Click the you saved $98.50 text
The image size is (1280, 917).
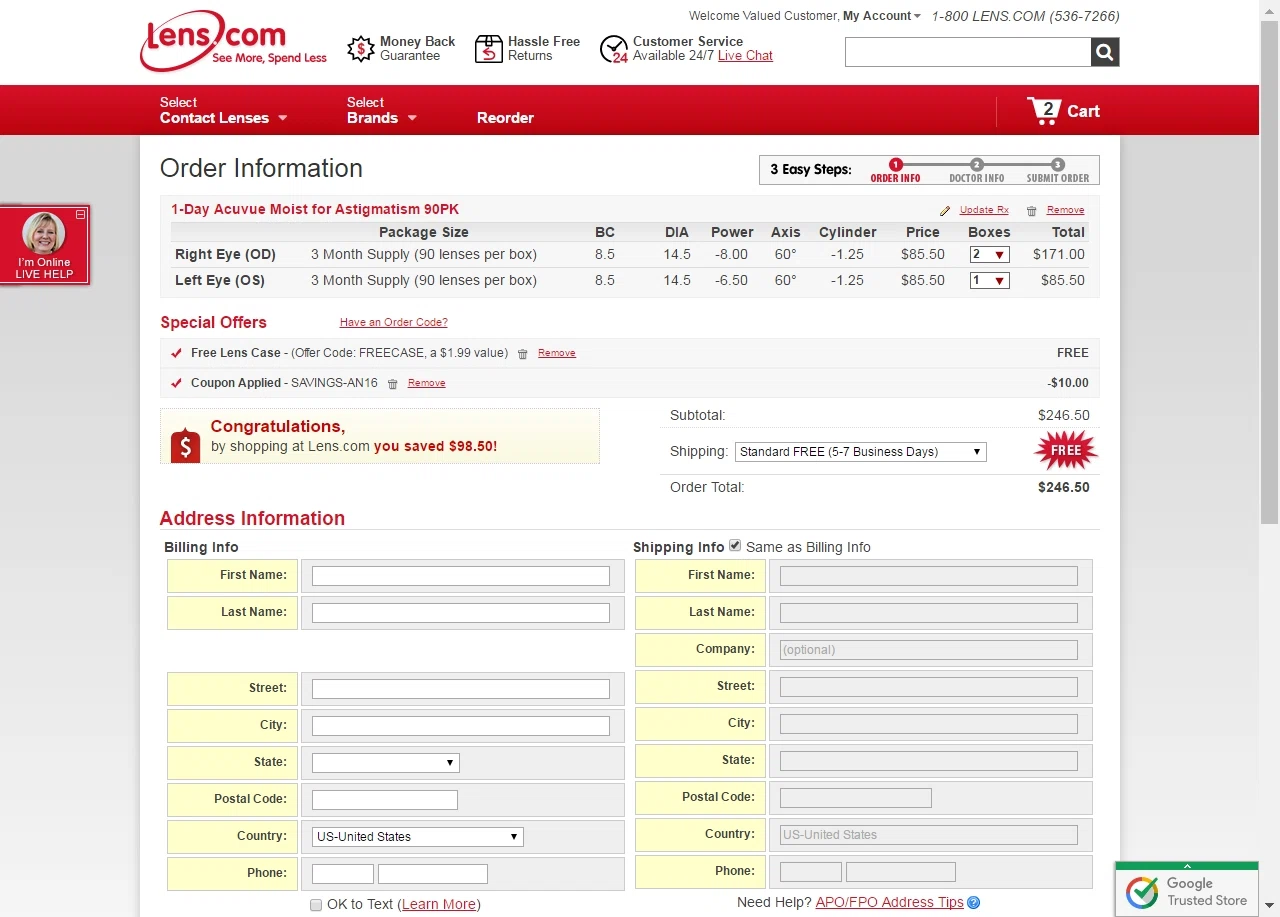tap(435, 447)
